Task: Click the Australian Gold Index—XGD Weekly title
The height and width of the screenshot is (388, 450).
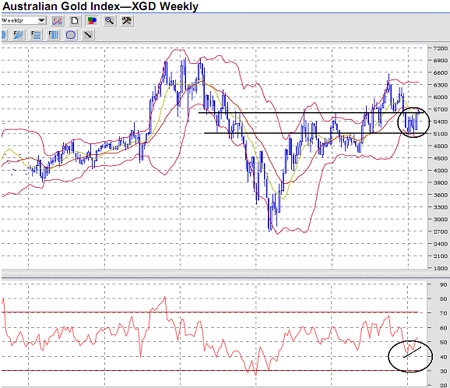Action: click(100, 6)
